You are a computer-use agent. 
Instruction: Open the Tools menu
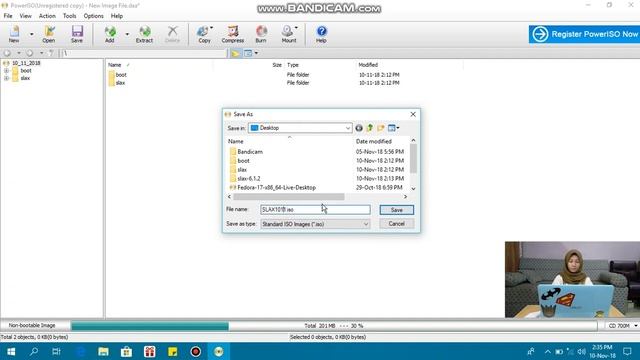coord(69,16)
